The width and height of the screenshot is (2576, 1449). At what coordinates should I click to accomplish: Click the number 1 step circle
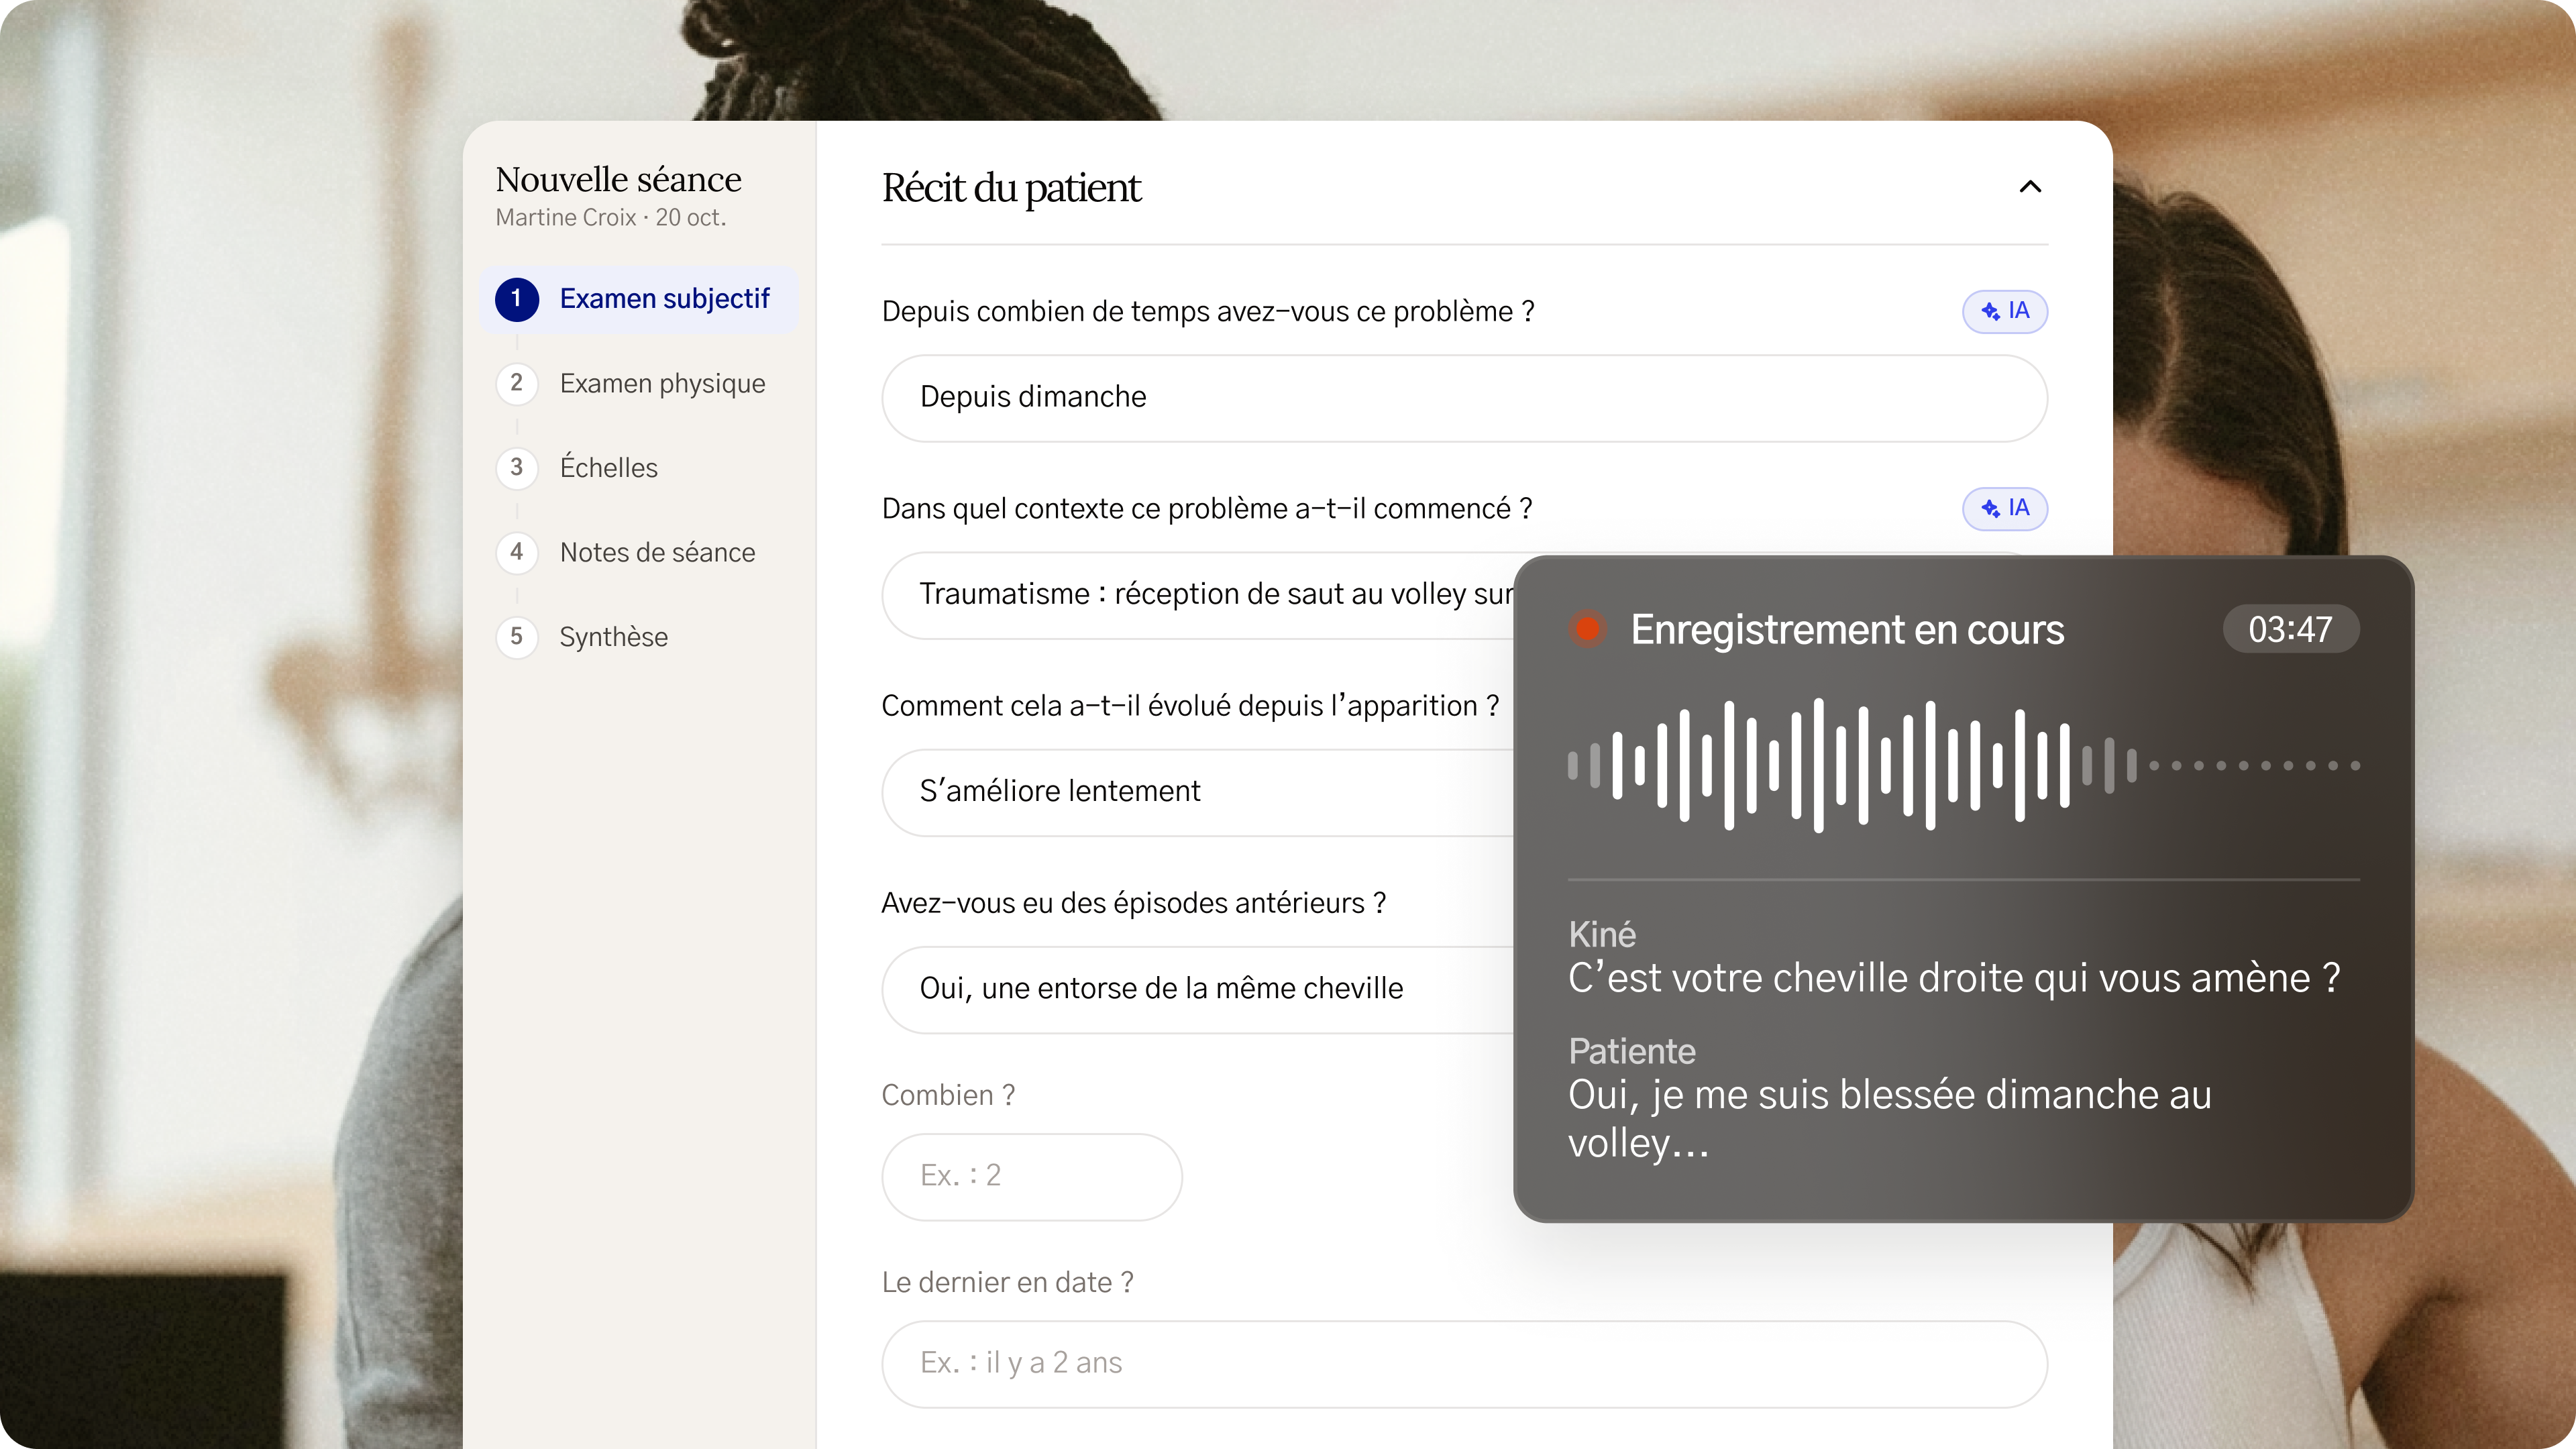coord(517,299)
